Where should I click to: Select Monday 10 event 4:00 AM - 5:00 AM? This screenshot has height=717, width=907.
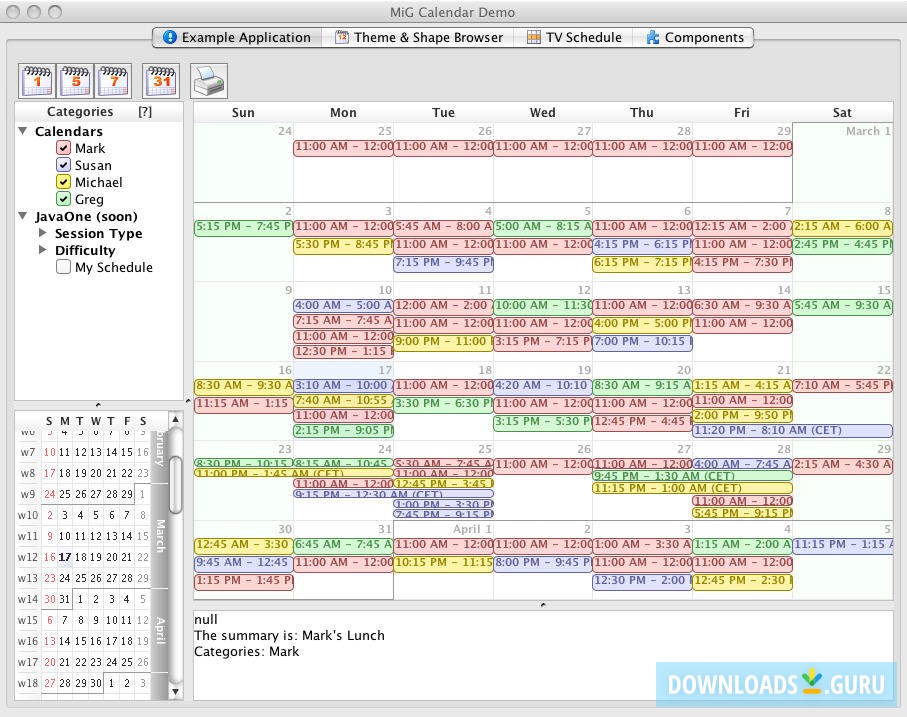(344, 305)
